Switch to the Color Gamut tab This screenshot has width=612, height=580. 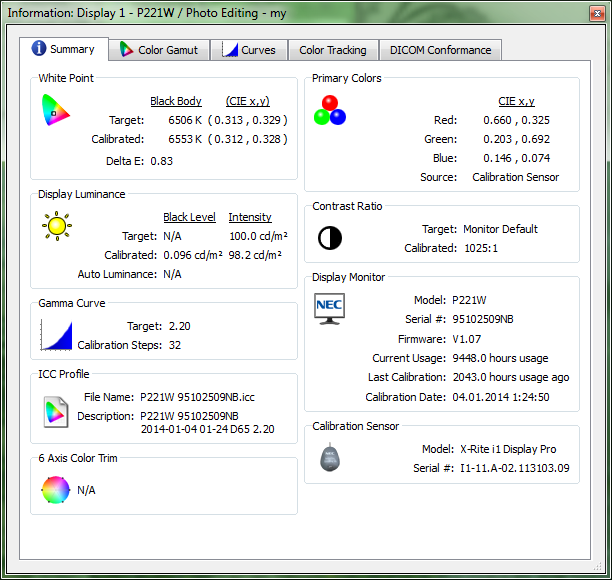click(x=159, y=50)
